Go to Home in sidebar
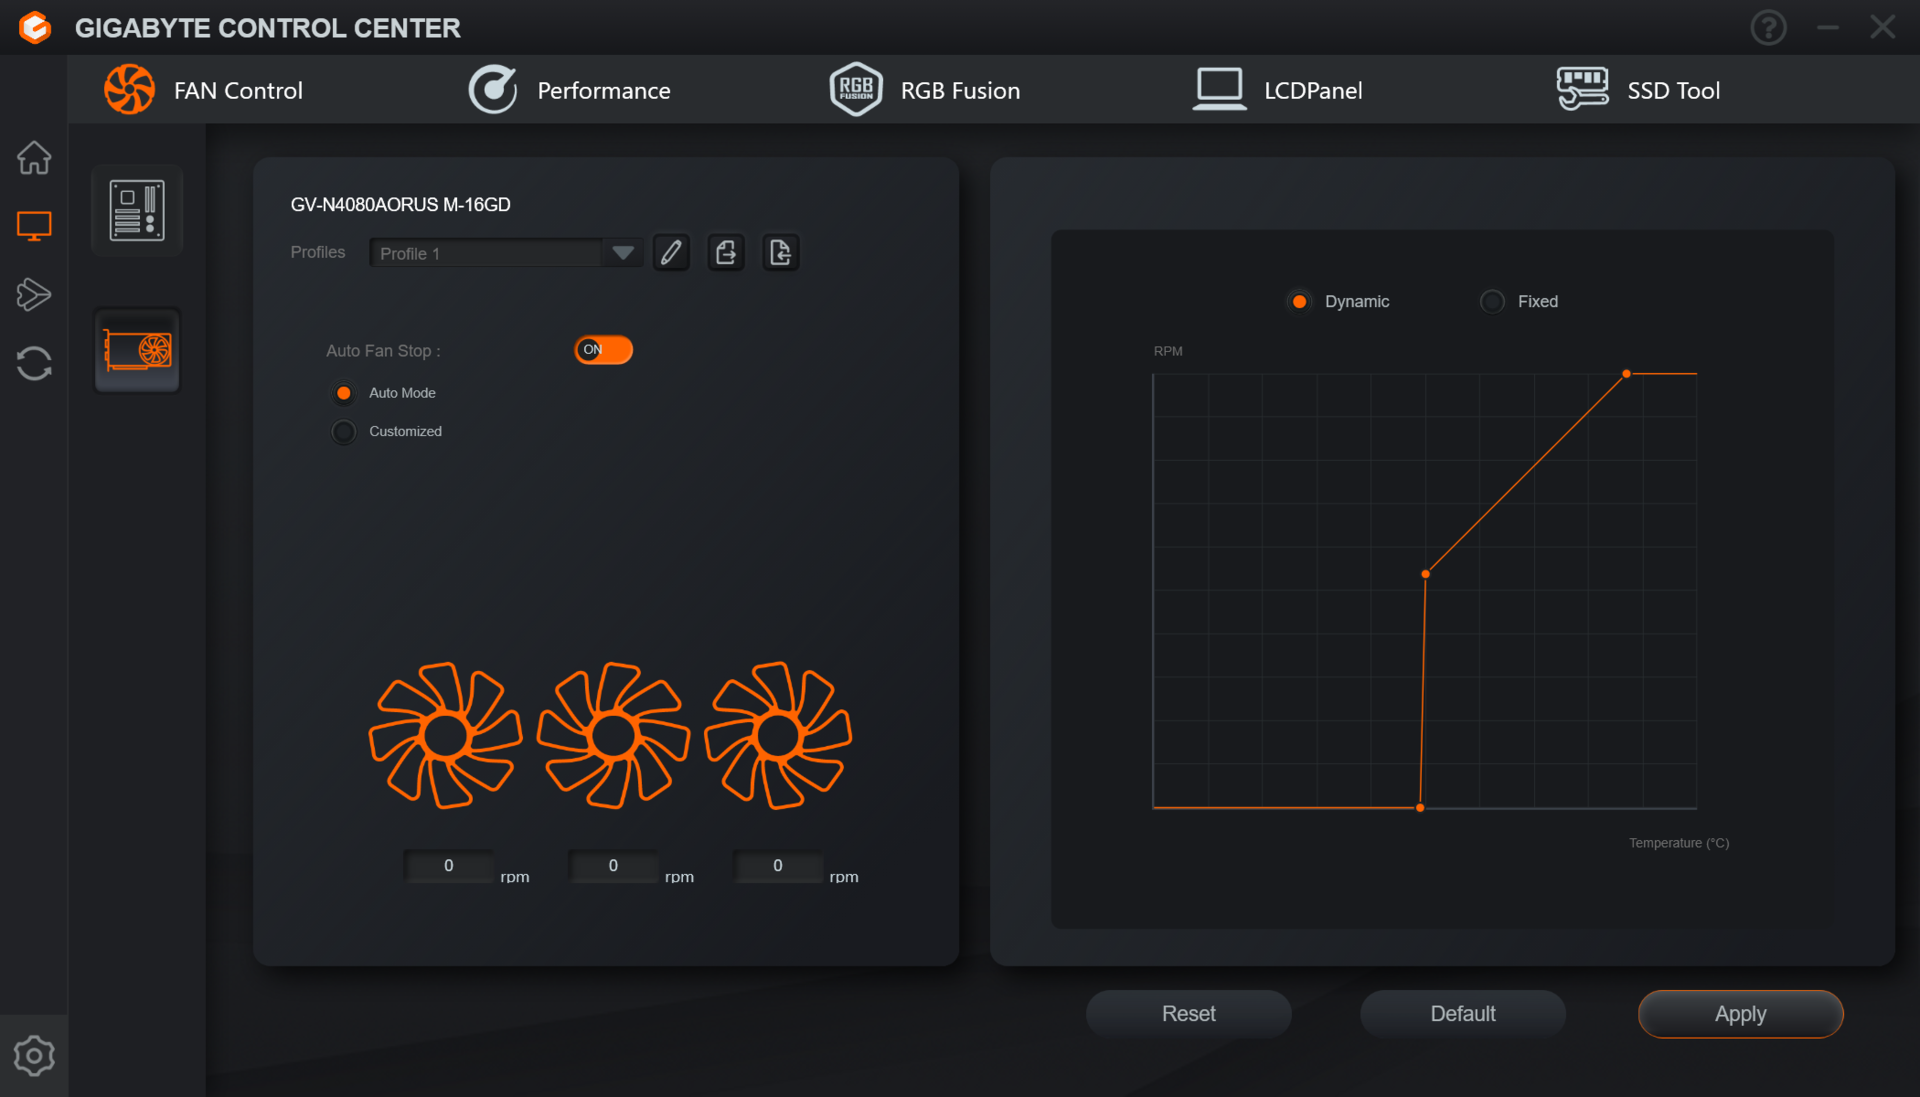 pyautogui.click(x=34, y=157)
